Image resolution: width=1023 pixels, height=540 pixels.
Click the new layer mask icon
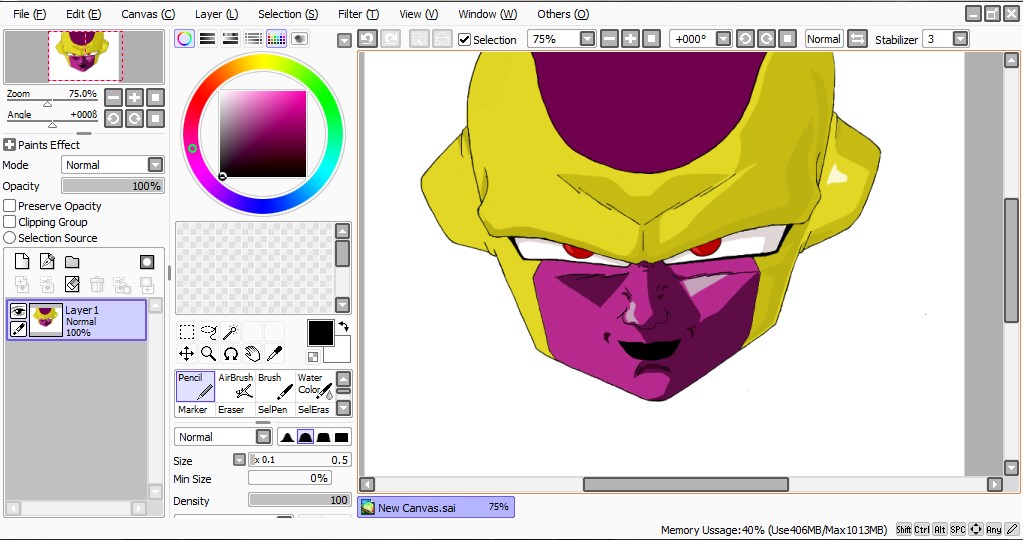pos(147,262)
